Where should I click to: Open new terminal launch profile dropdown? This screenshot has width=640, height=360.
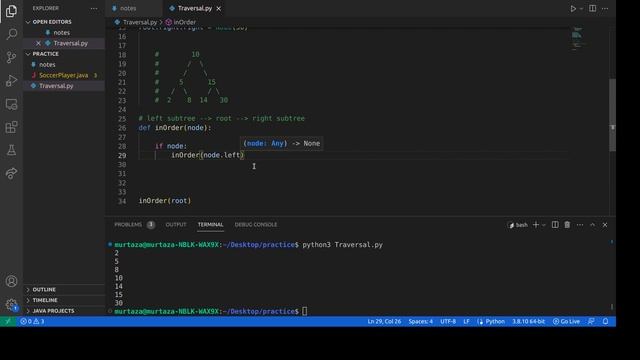pos(544,225)
